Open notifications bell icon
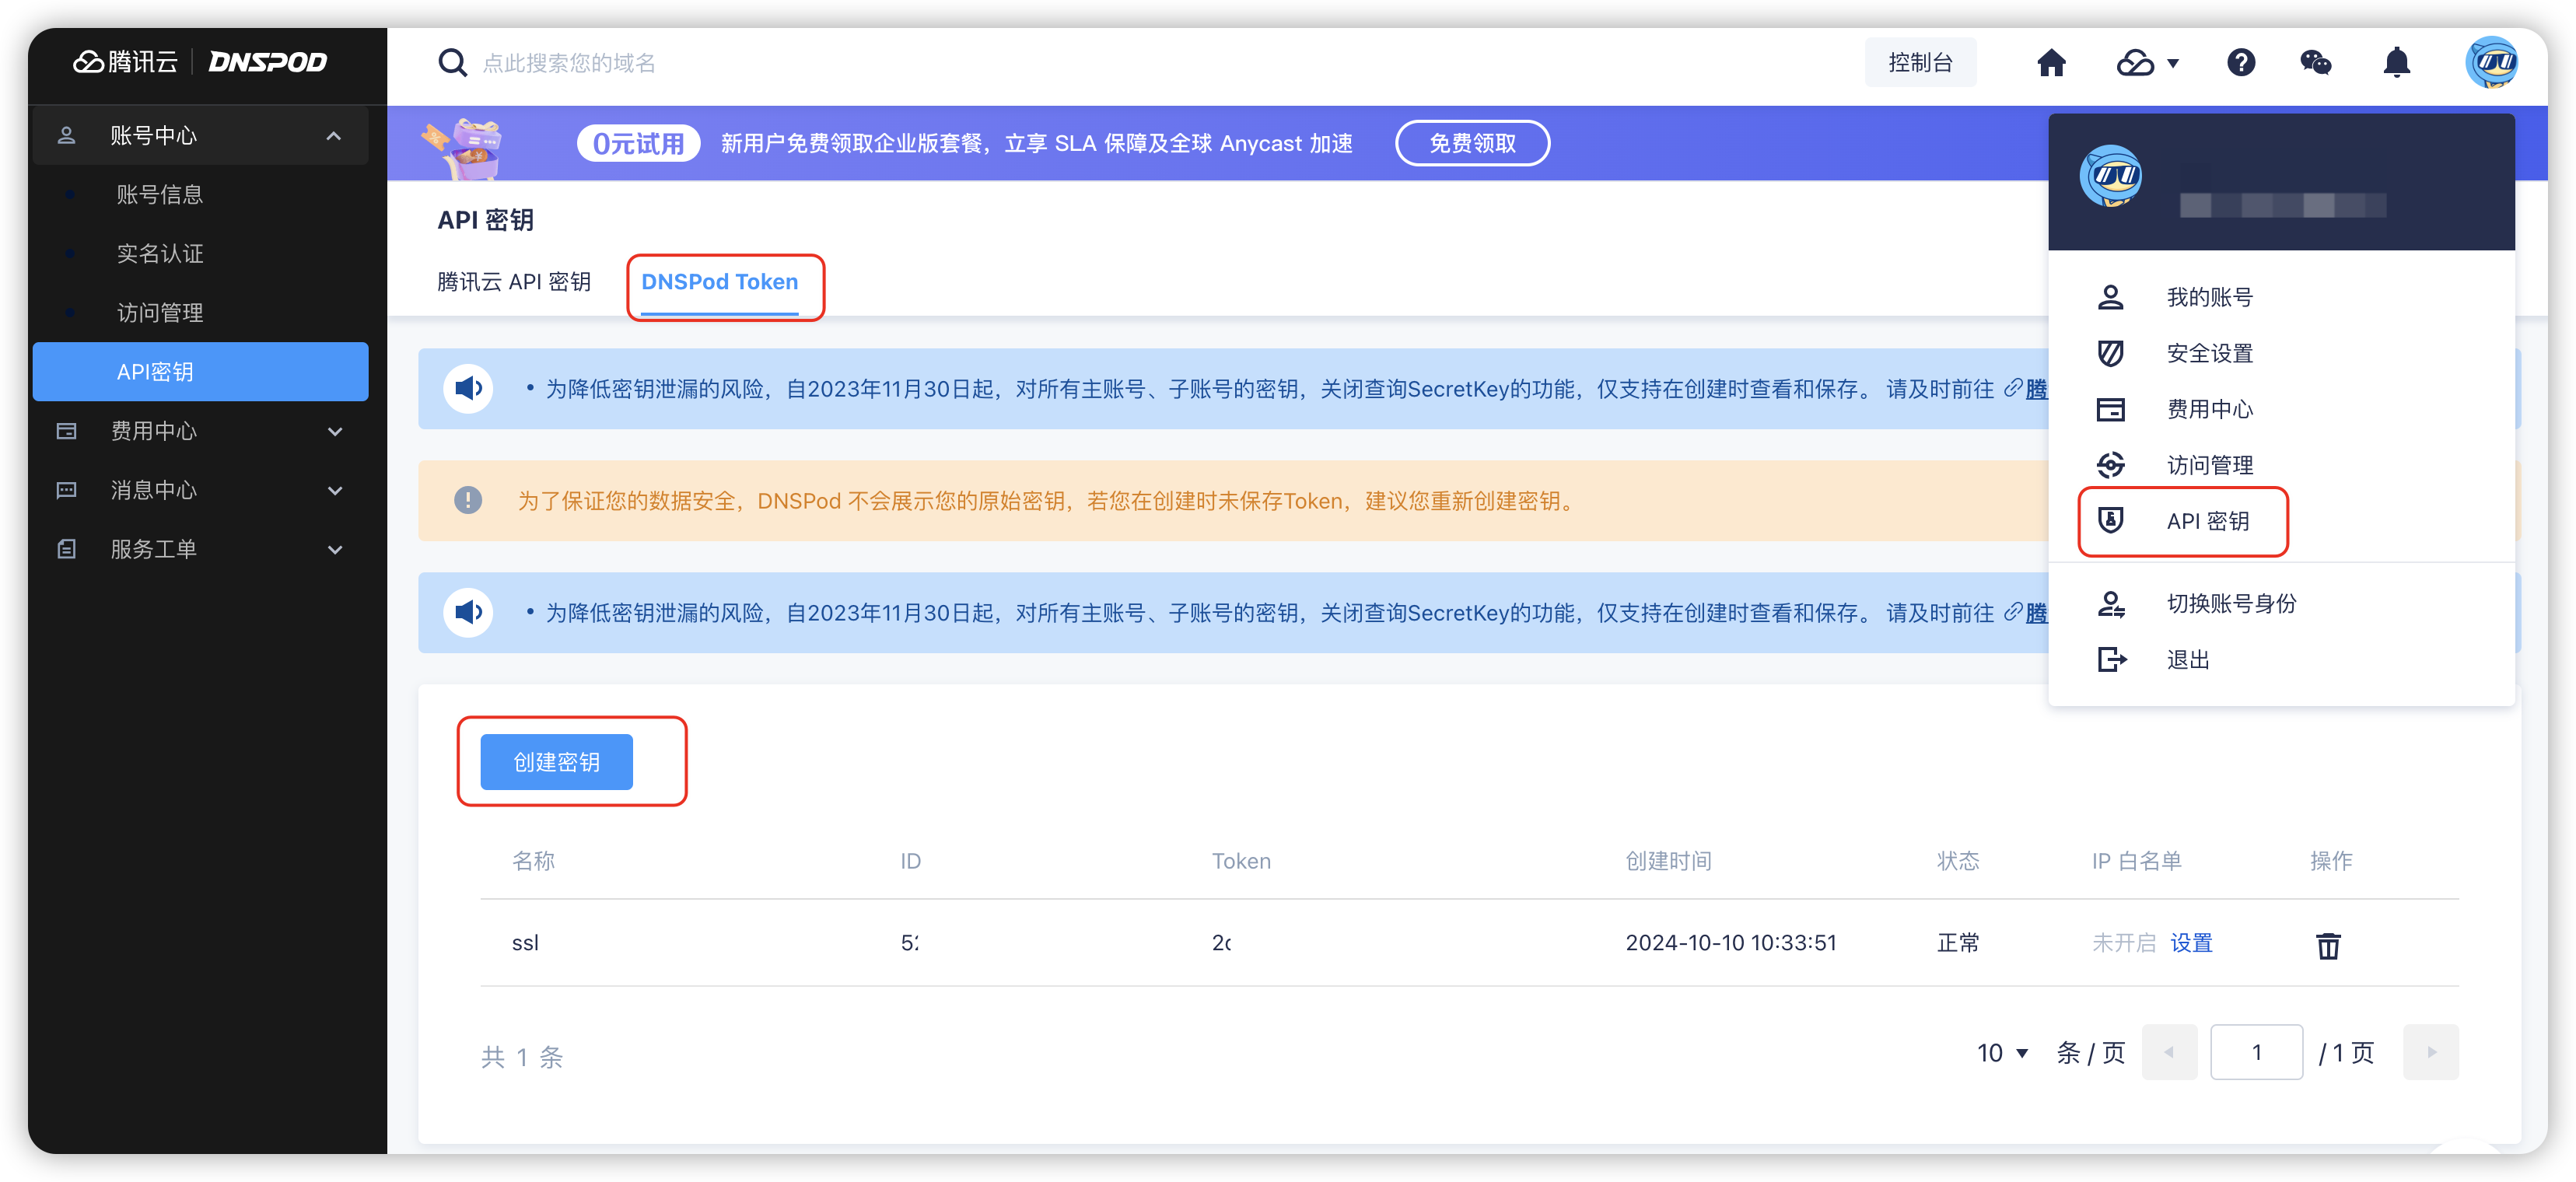Image resolution: width=2576 pixels, height=1182 pixels. coord(2397,63)
